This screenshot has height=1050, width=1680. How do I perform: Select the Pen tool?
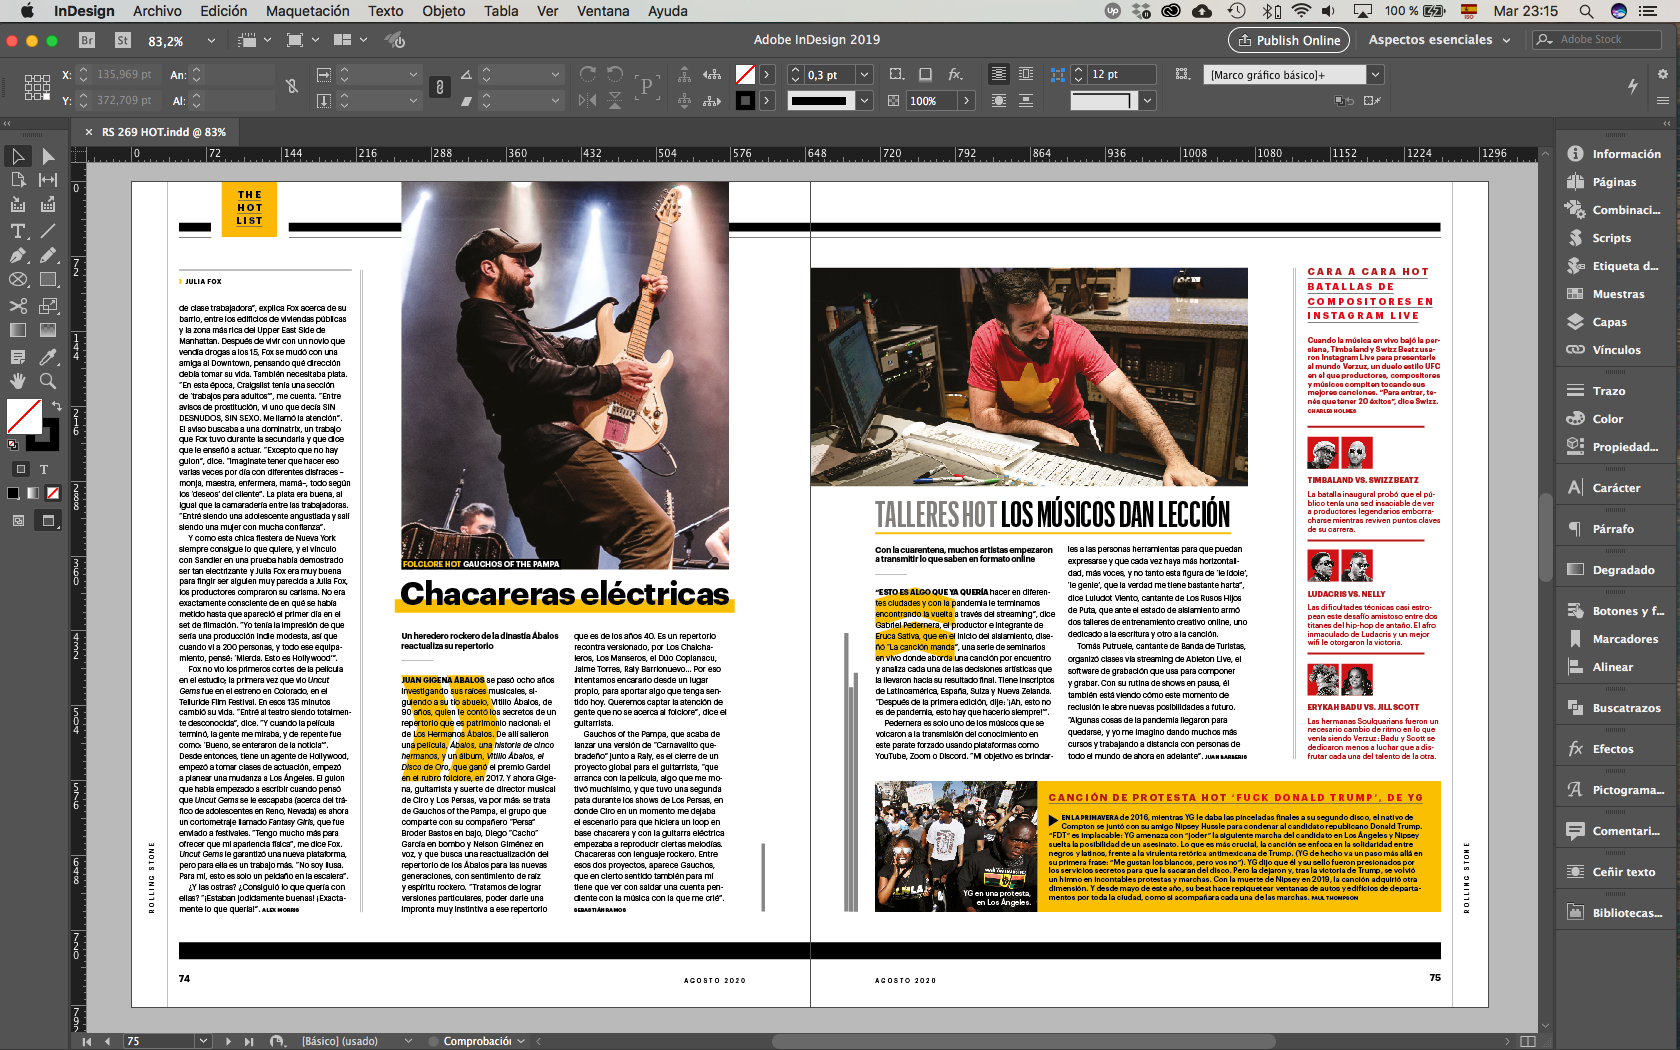18,255
